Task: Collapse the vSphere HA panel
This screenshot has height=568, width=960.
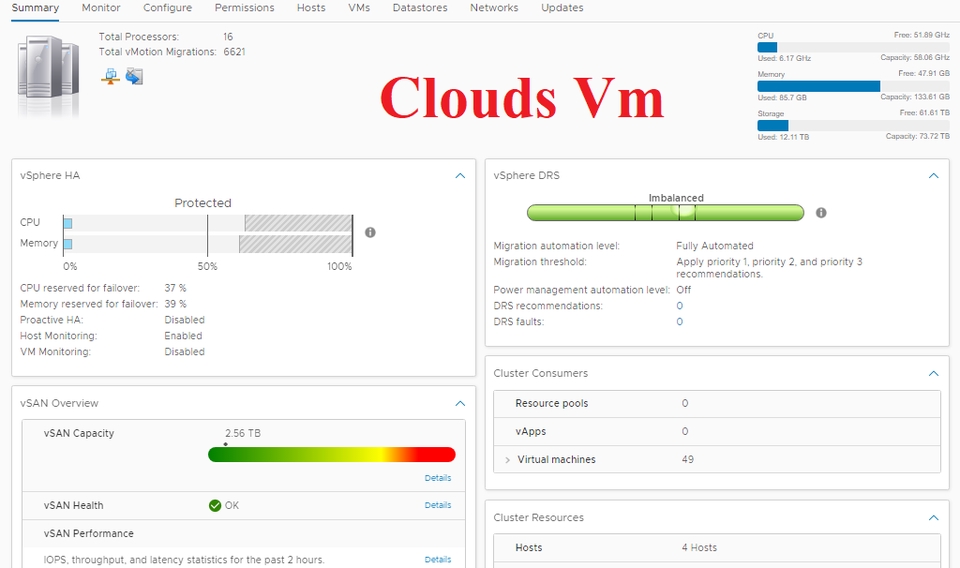Action: (x=460, y=176)
